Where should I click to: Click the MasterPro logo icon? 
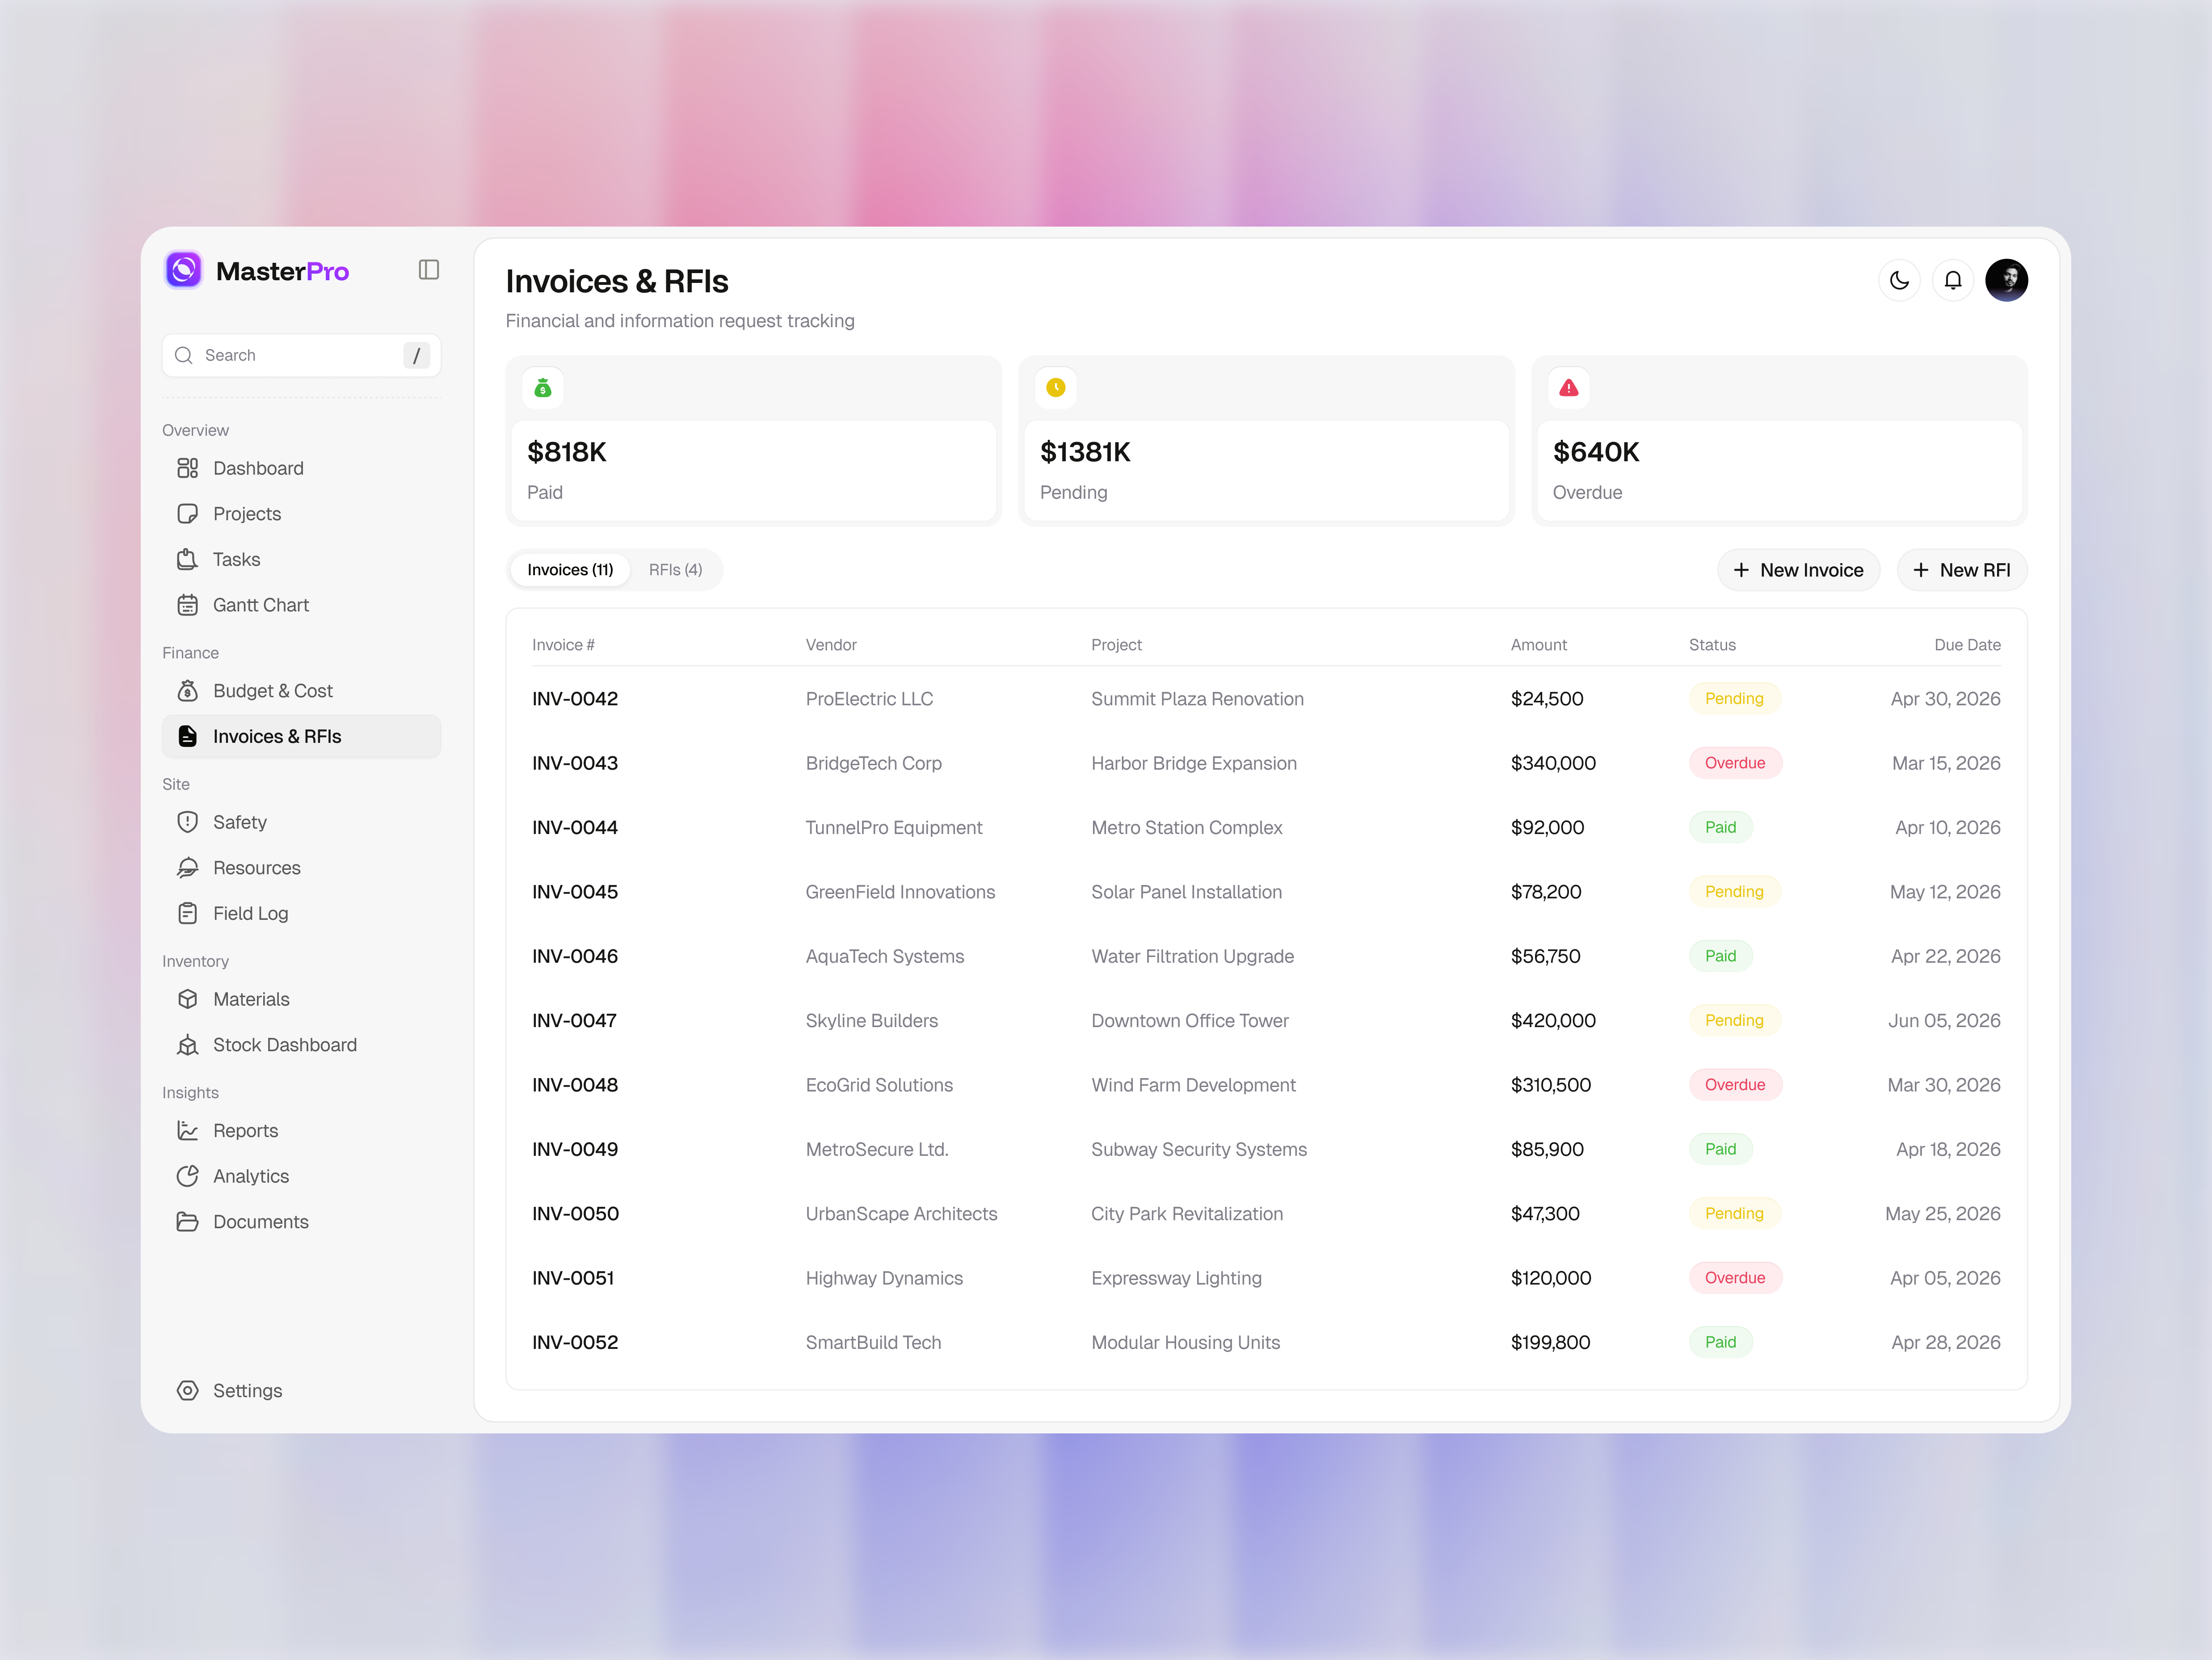pyautogui.click(x=184, y=270)
